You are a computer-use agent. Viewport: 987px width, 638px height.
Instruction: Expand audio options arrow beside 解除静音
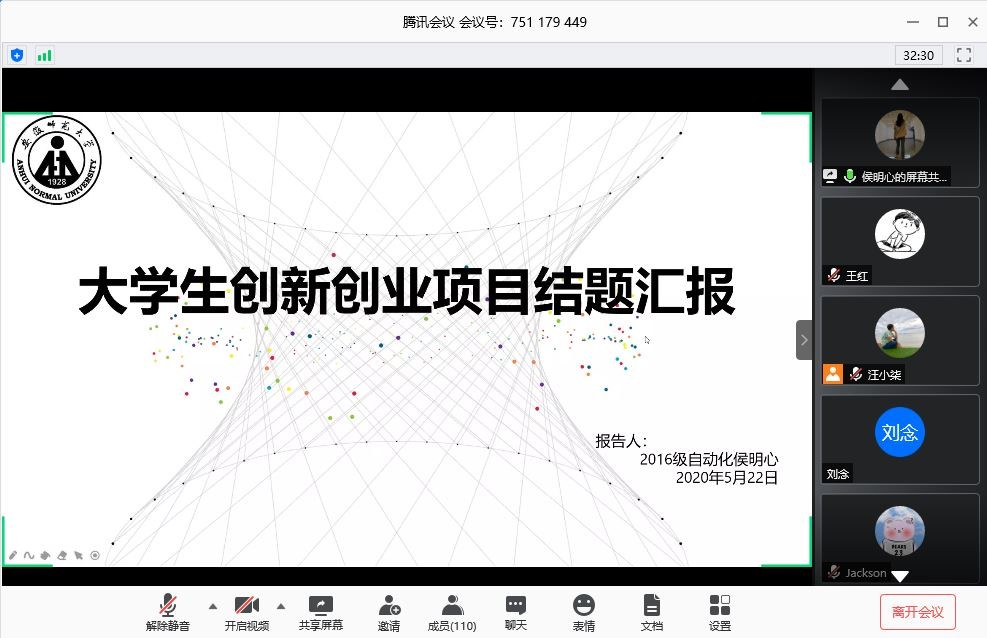(x=211, y=605)
